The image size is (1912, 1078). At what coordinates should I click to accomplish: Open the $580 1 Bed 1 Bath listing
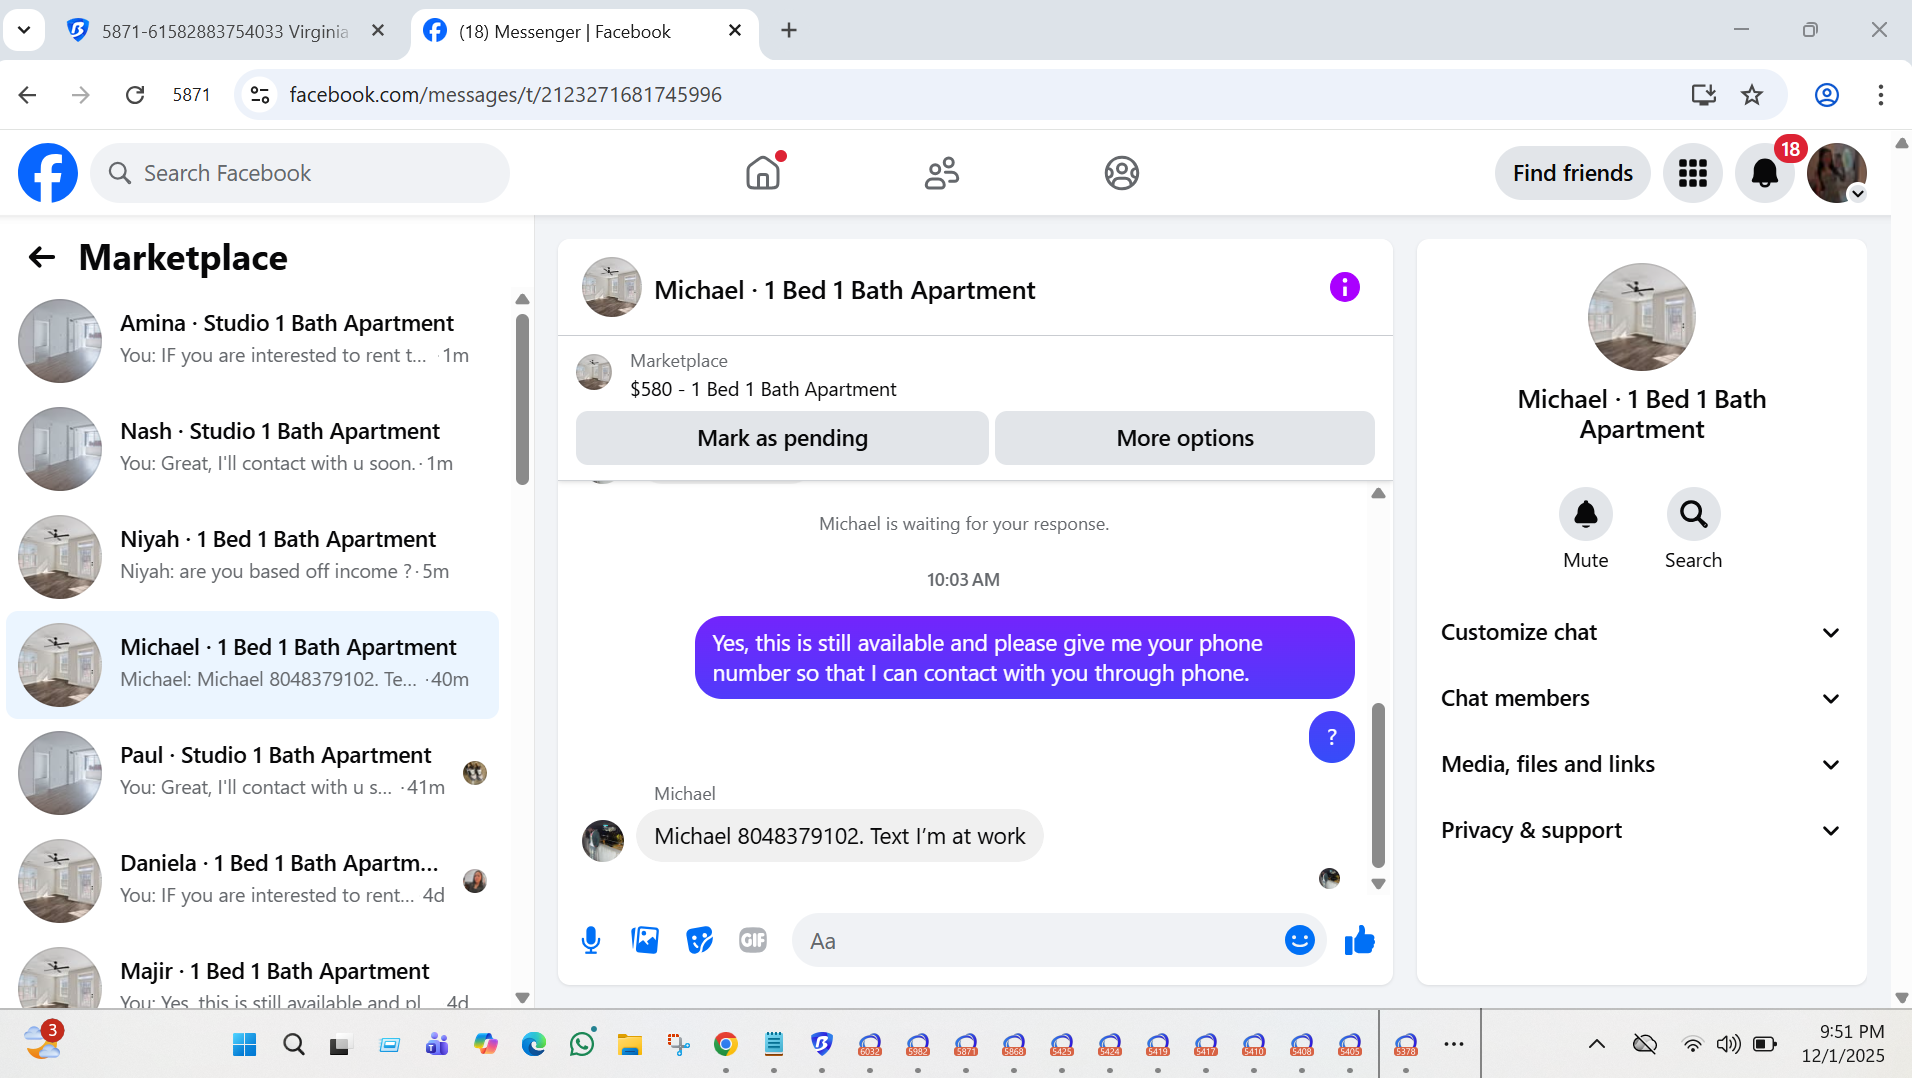(x=763, y=389)
